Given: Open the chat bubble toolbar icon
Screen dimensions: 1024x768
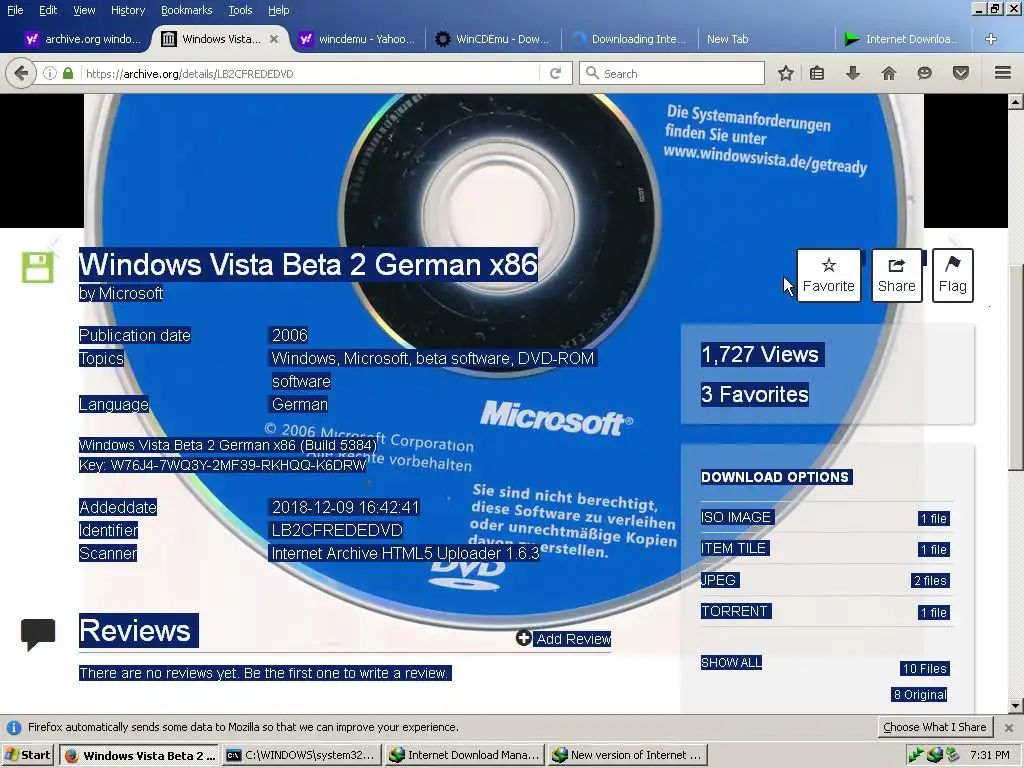Looking at the screenshot, I should click(924, 73).
